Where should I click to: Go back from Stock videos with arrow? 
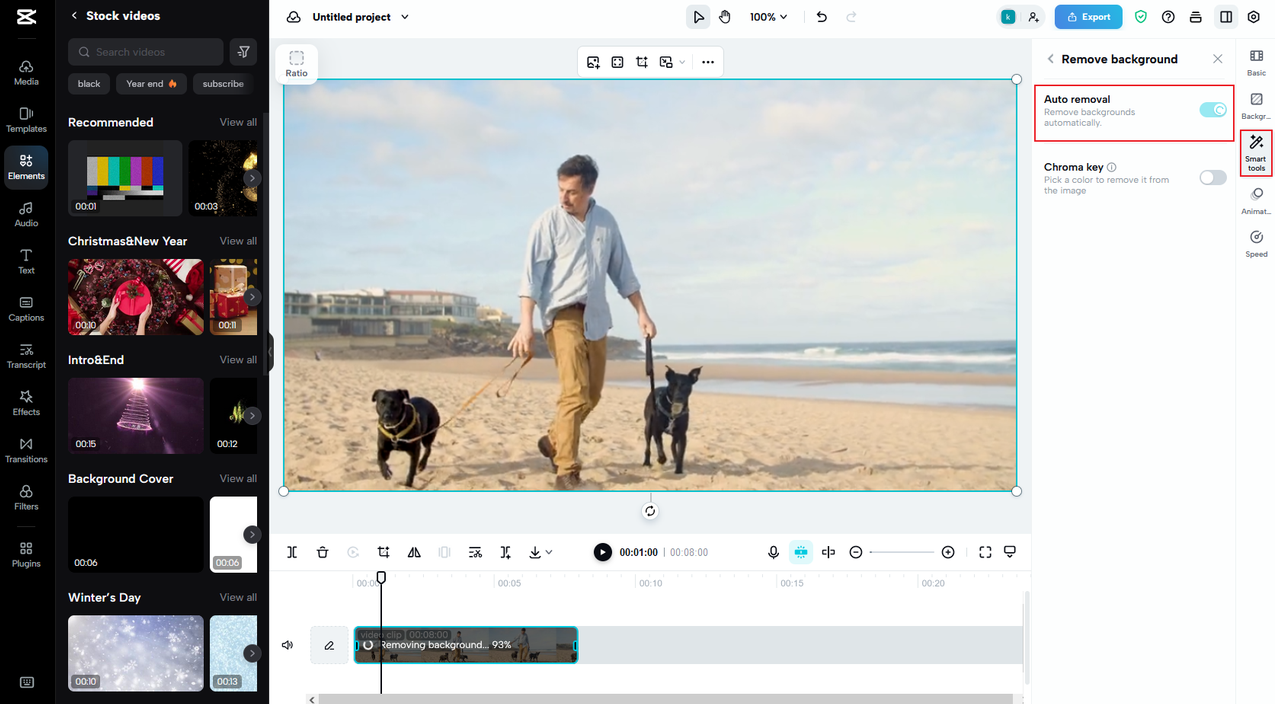click(74, 16)
